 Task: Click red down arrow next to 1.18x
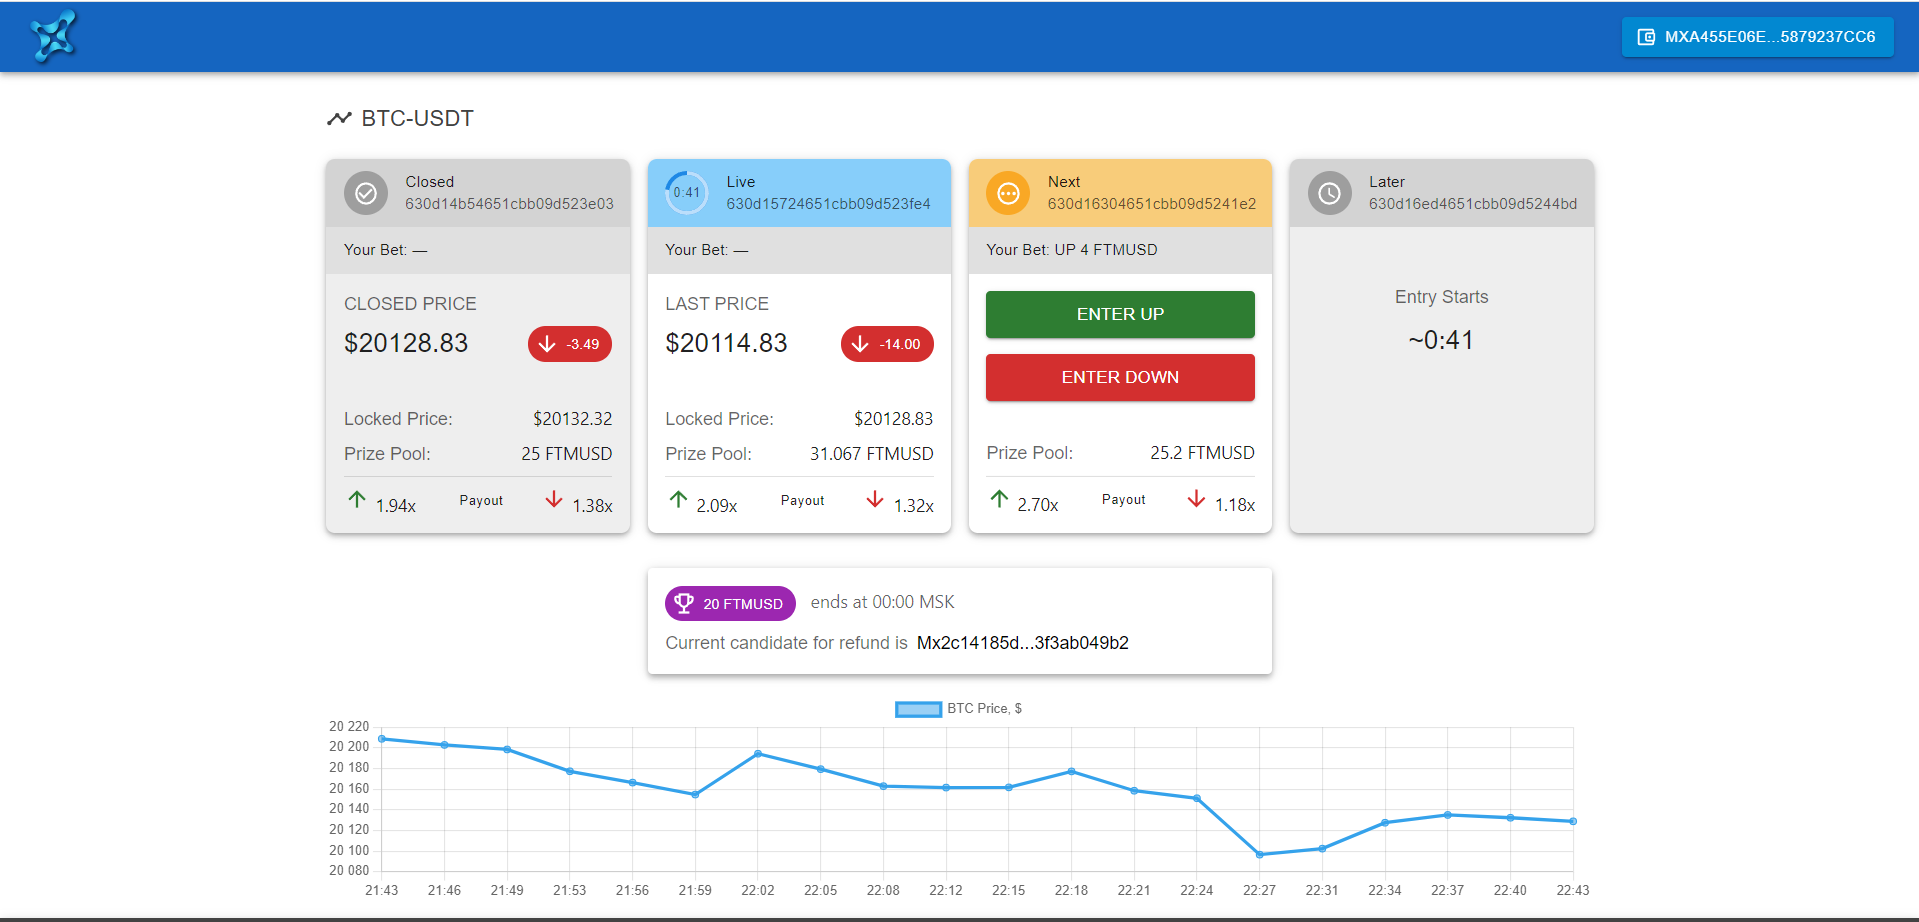[1196, 498]
